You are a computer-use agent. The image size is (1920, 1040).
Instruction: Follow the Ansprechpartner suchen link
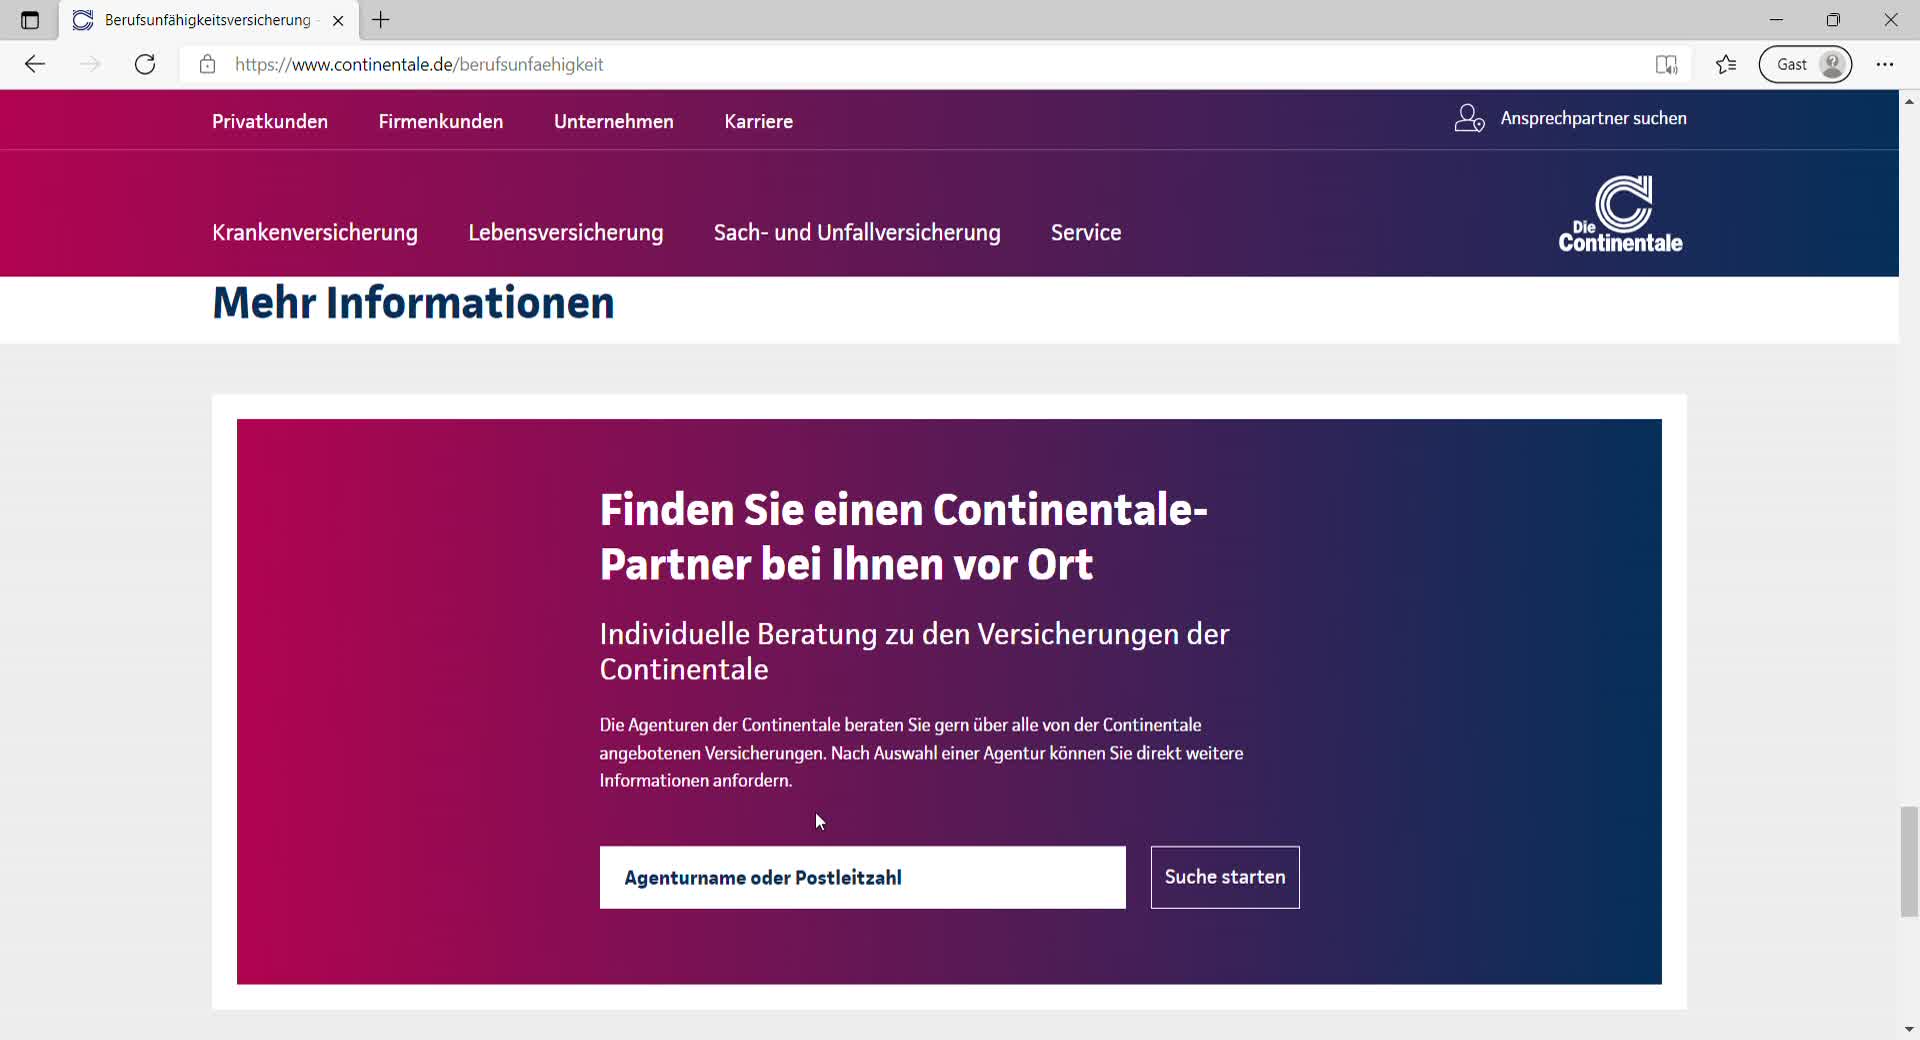pyautogui.click(x=1592, y=118)
